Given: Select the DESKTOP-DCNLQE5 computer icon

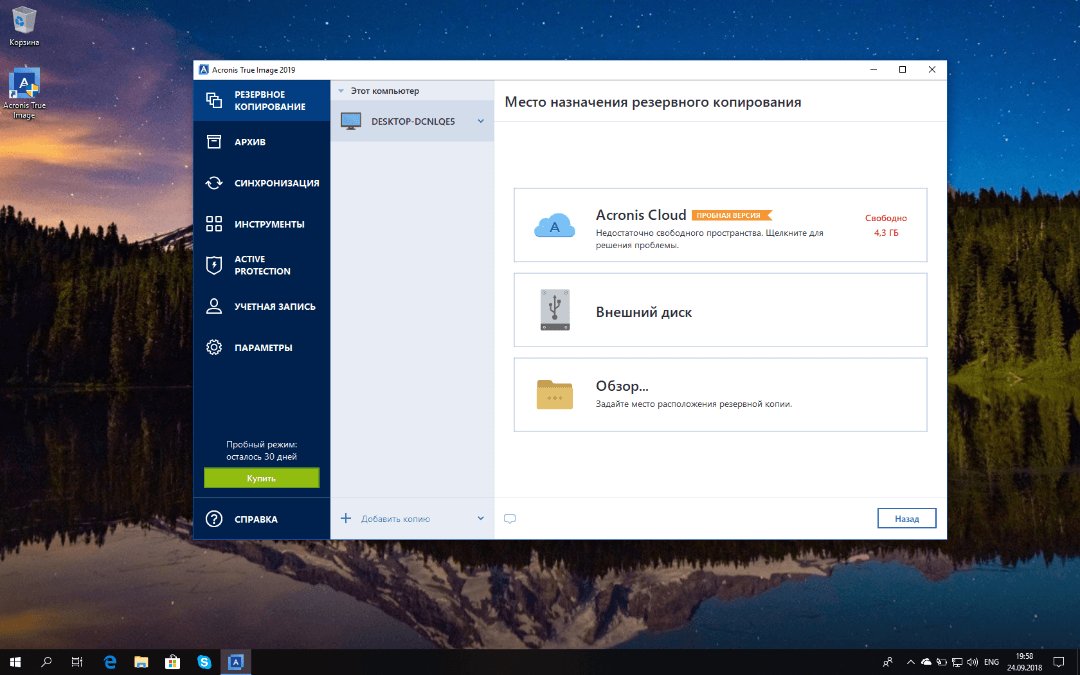Looking at the screenshot, I should (351, 121).
